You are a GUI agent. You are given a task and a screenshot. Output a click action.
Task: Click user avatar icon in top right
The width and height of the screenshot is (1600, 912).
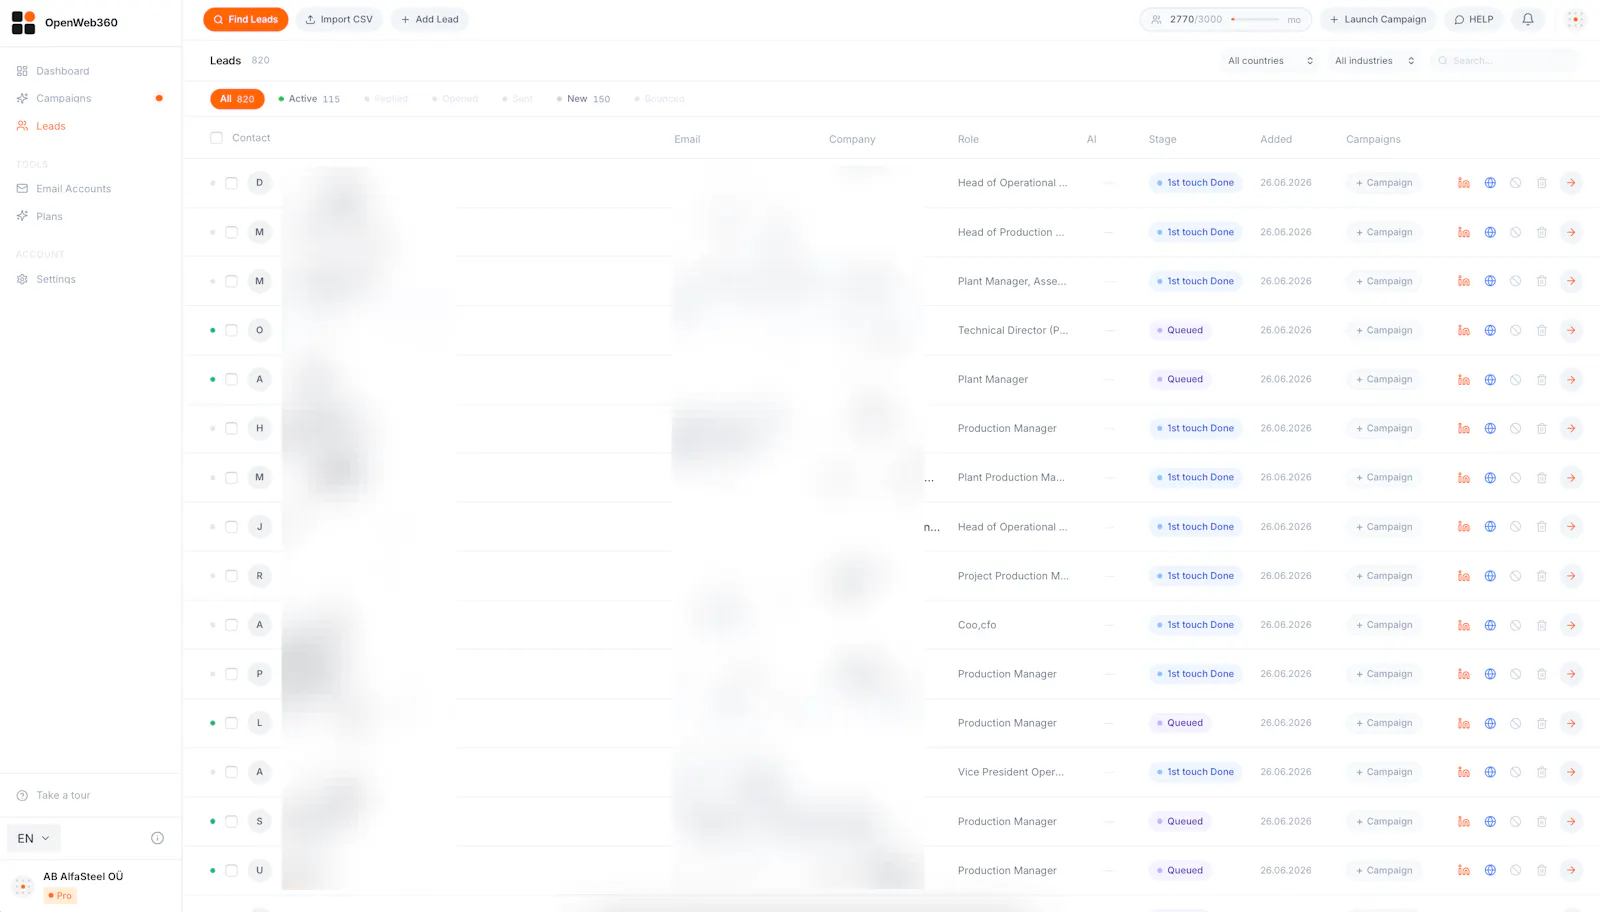1575,19
